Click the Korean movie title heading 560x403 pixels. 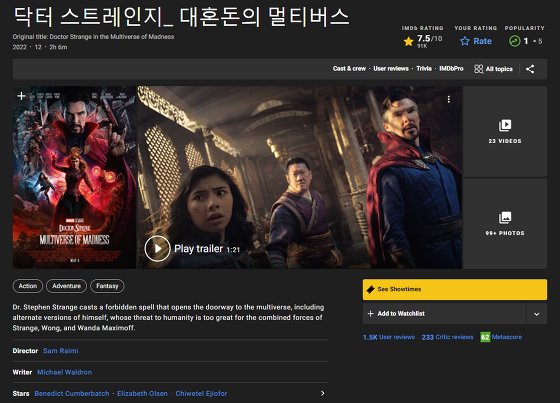181,16
